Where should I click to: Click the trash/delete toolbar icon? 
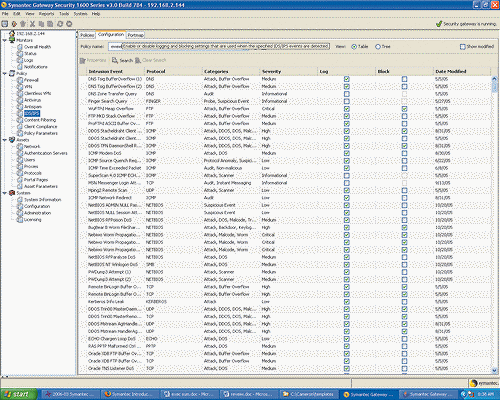(x=23, y=24)
